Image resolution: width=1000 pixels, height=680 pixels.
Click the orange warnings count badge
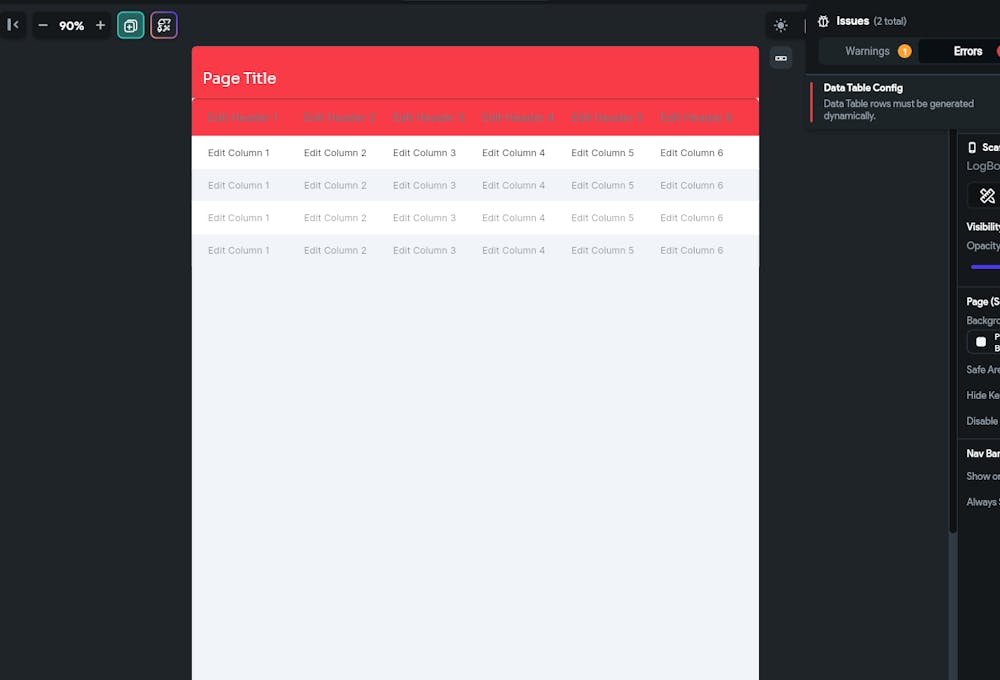click(904, 51)
